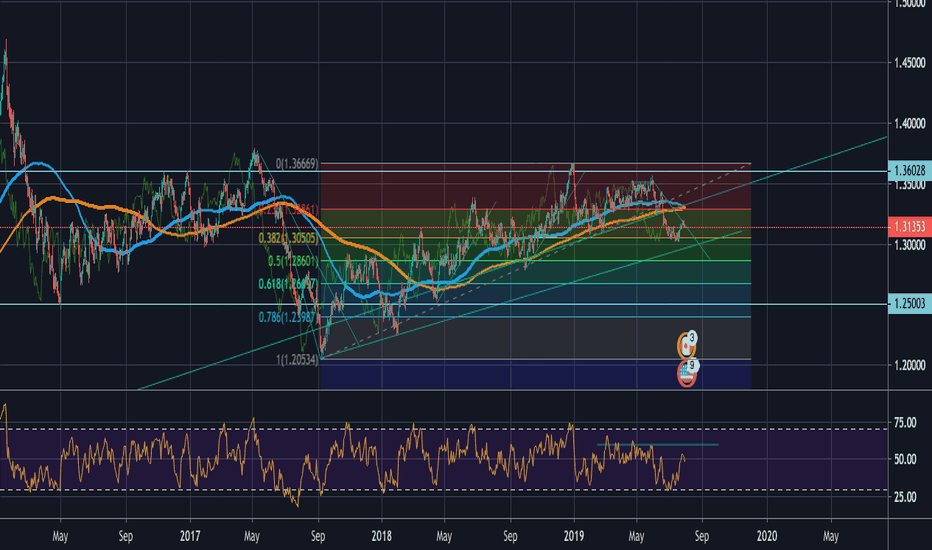Viewport: 932px width, 550px height.
Task: Select the Fibonacci 0(1.36669) level label
Action: 297,164
